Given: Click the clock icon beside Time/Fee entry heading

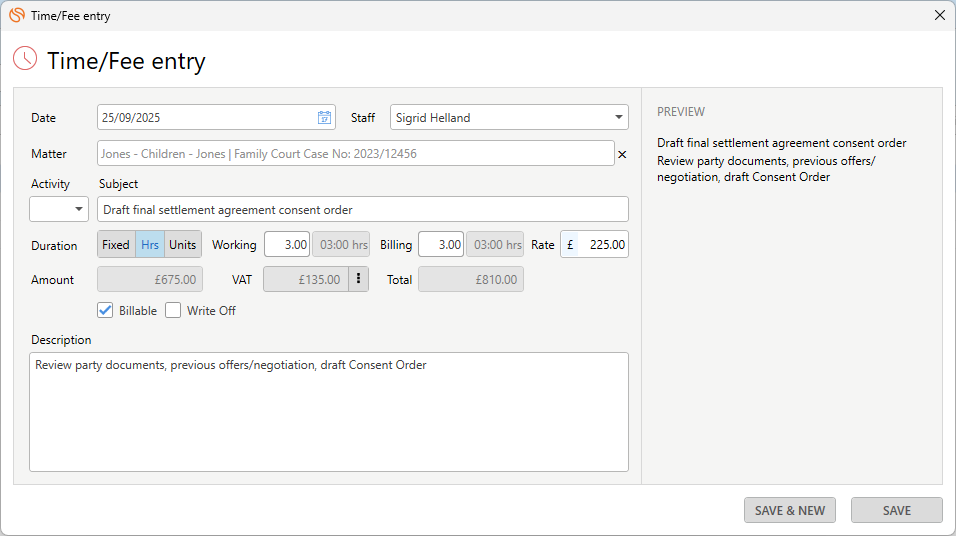Looking at the screenshot, I should coord(24,59).
